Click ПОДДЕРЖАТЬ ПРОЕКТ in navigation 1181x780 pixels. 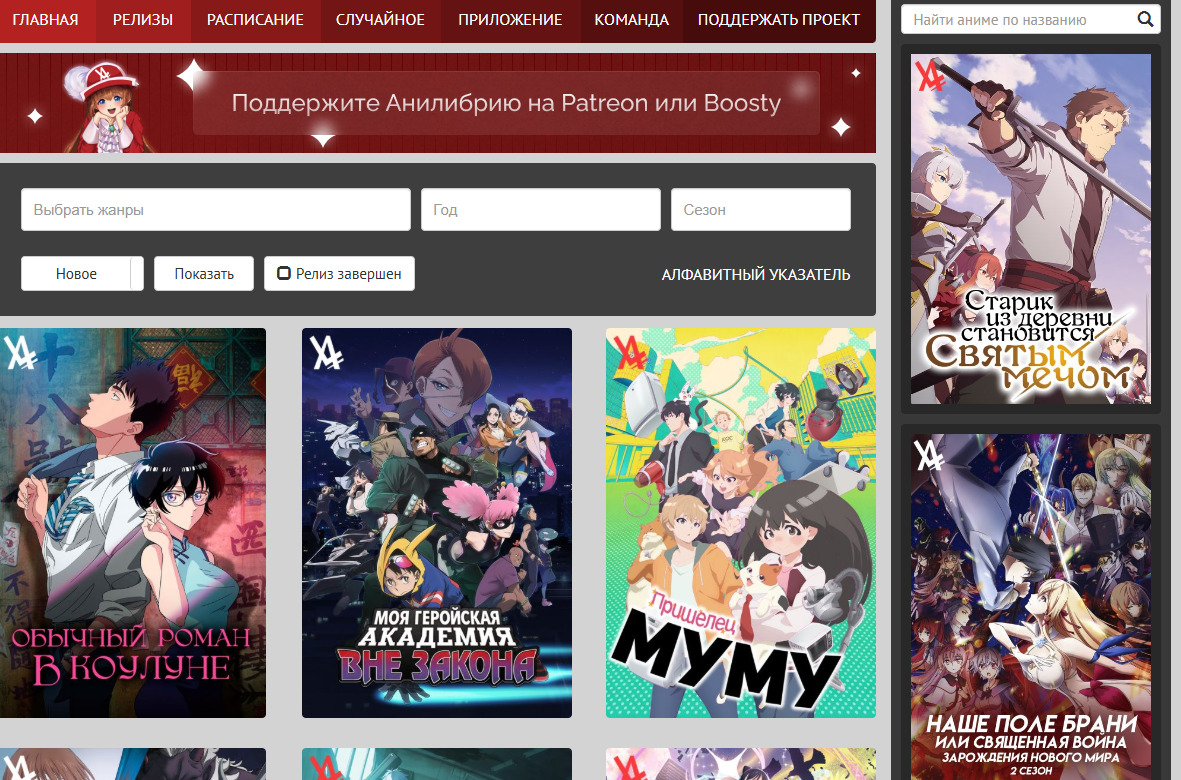[x=779, y=20]
